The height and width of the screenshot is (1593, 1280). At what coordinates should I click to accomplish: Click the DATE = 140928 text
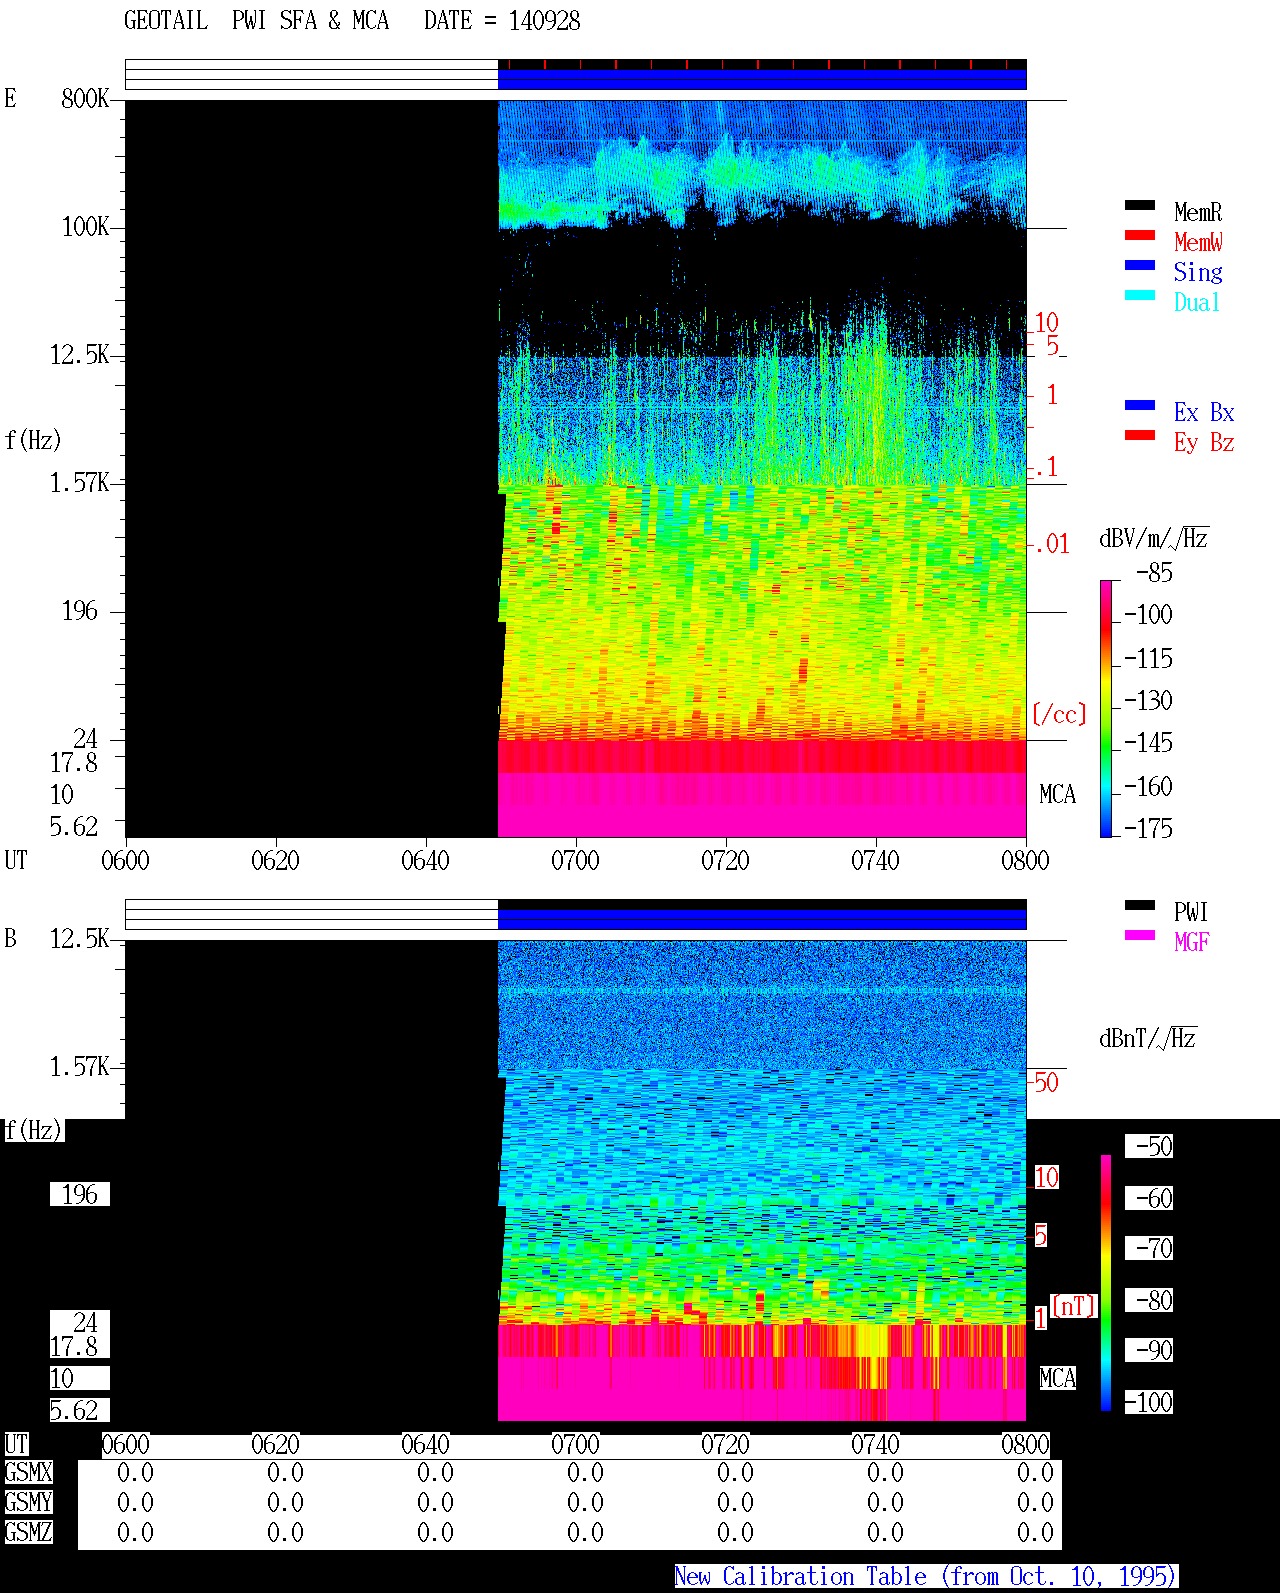pos(502,21)
